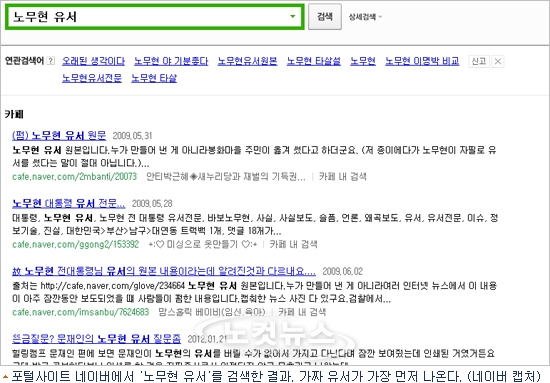Click the search box containing 노무현 유서
The image size is (550, 383).
pyautogui.click(x=155, y=16)
